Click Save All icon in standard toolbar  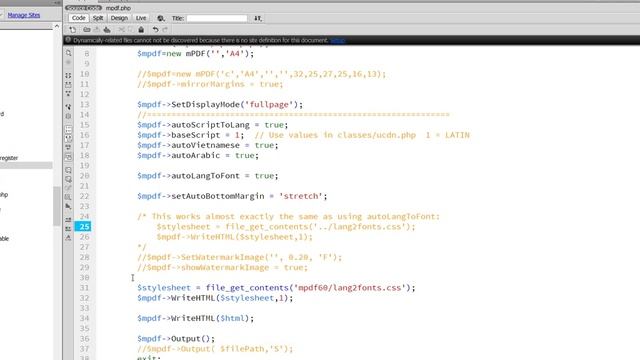107,29
